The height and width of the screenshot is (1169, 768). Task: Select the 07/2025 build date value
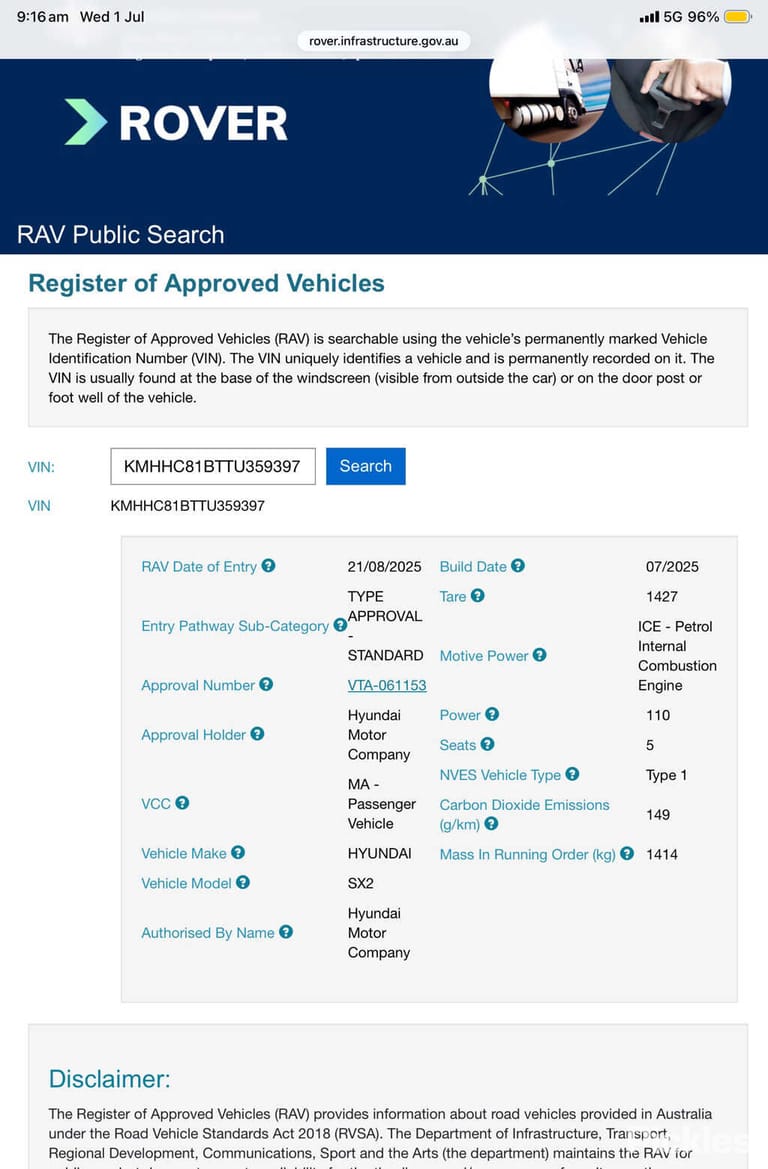click(x=673, y=567)
